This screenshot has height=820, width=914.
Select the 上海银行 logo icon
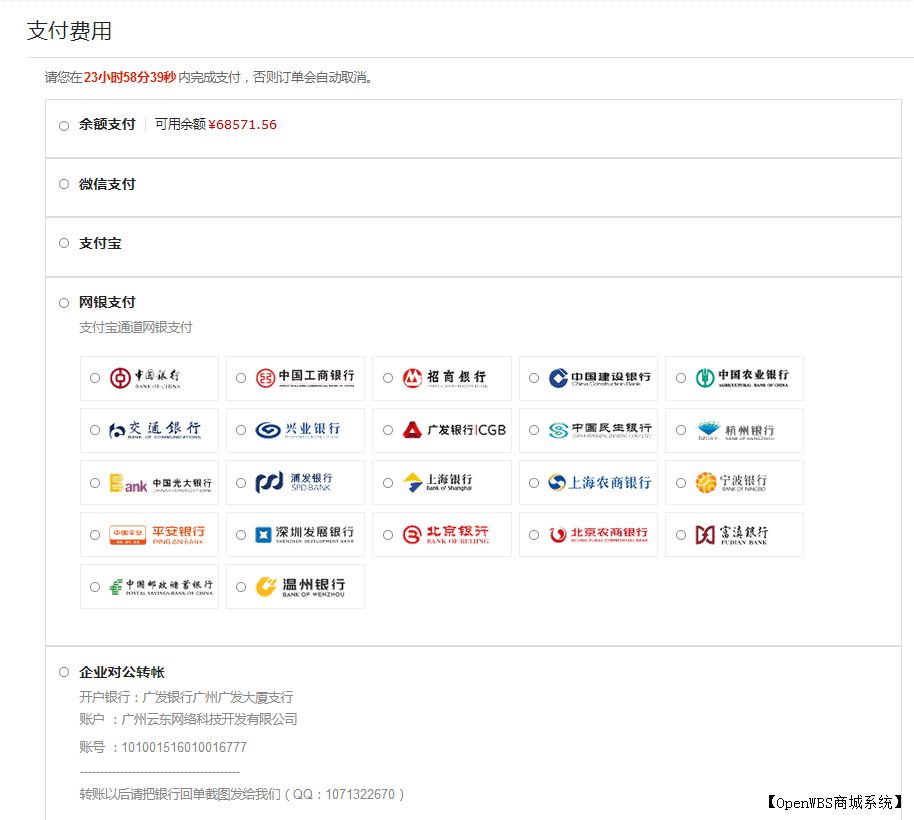click(451, 482)
